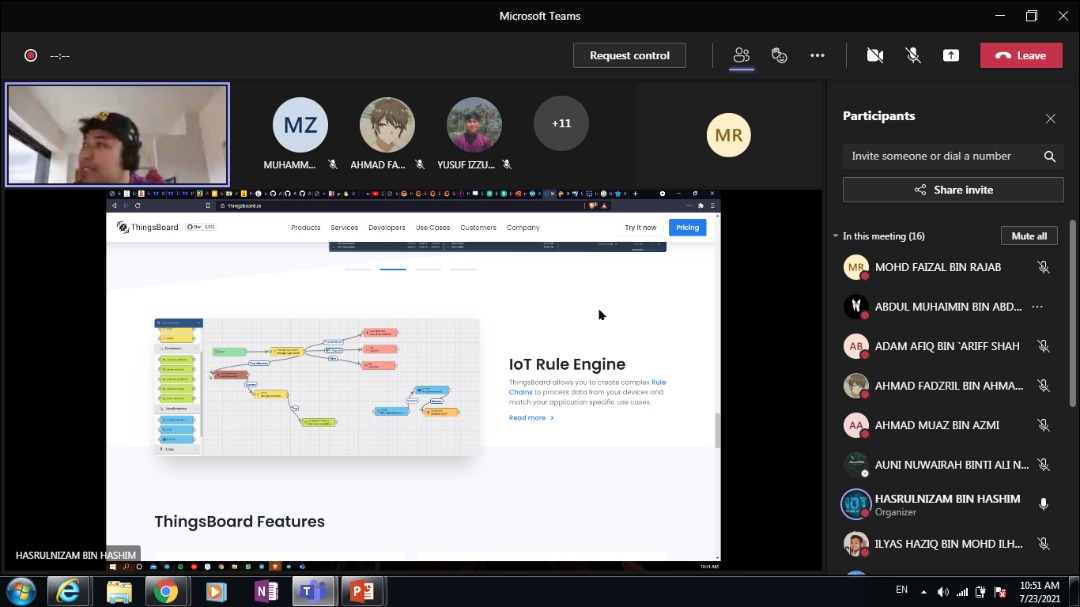Image resolution: width=1080 pixels, height=607 pixels.
Task: Select Hasrulnizam's video thumbnail
Action: tap(118, 134)
